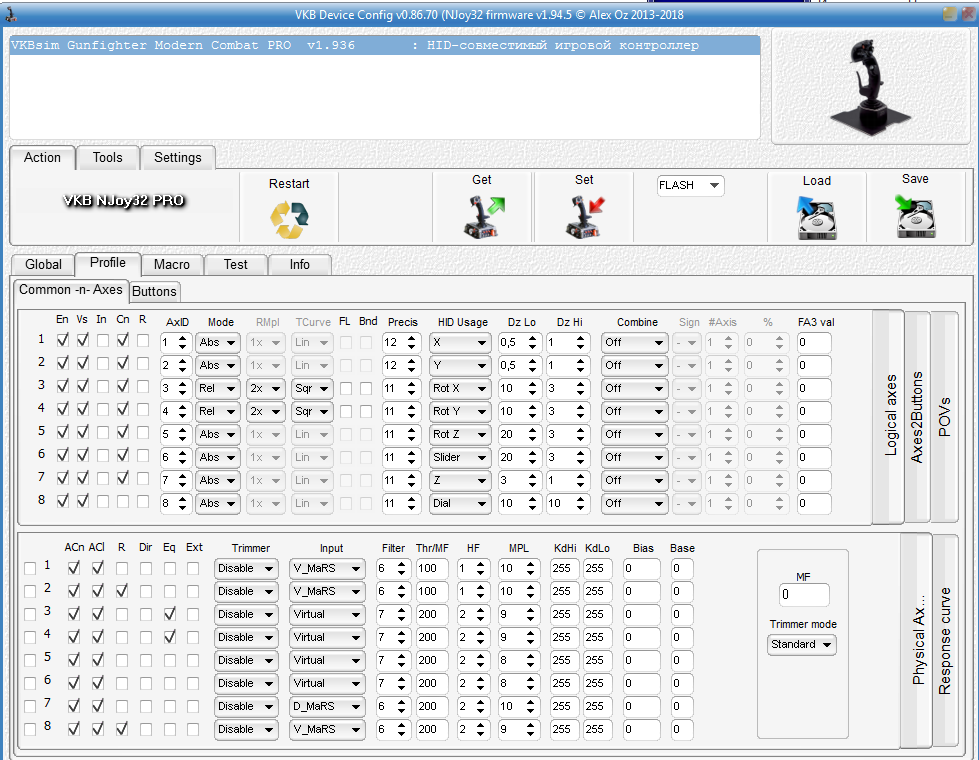979x760 pixels.
Task: Adjust AxID stepper for logical axis 1
Action: point(182,342)
